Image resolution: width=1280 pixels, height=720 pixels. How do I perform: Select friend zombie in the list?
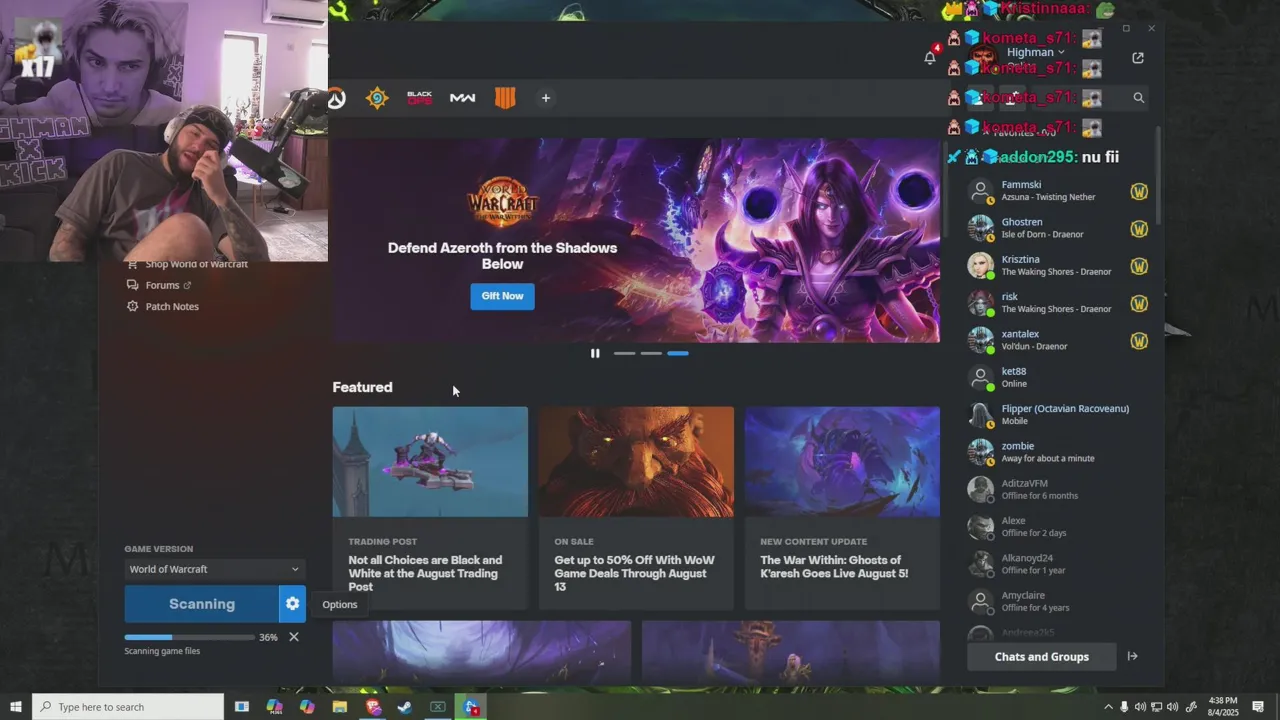tap(1057, 452)
